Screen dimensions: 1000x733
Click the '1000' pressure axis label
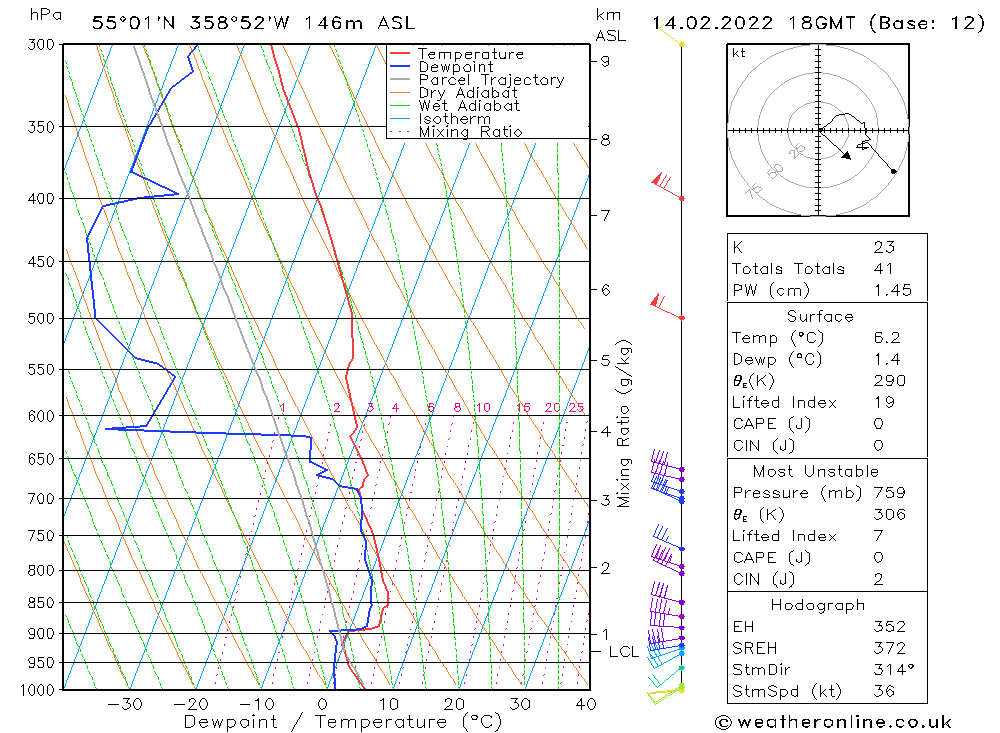pyautogui.click(x=38, y=690)
